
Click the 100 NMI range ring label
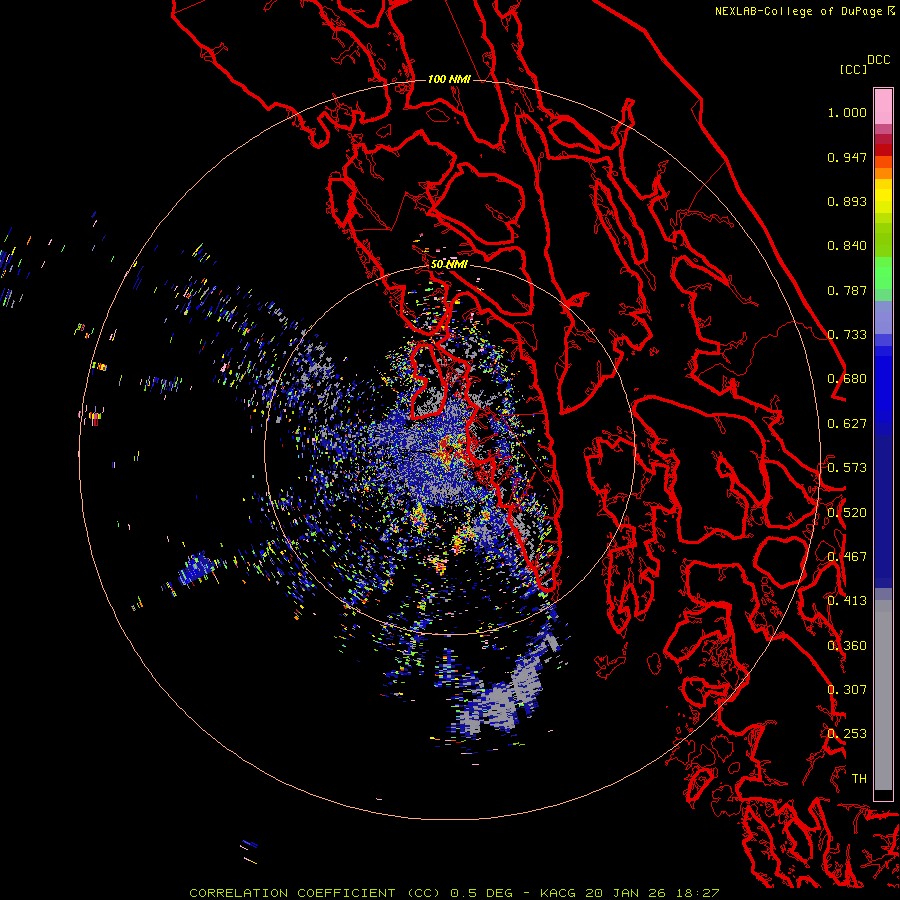(449, 79)
